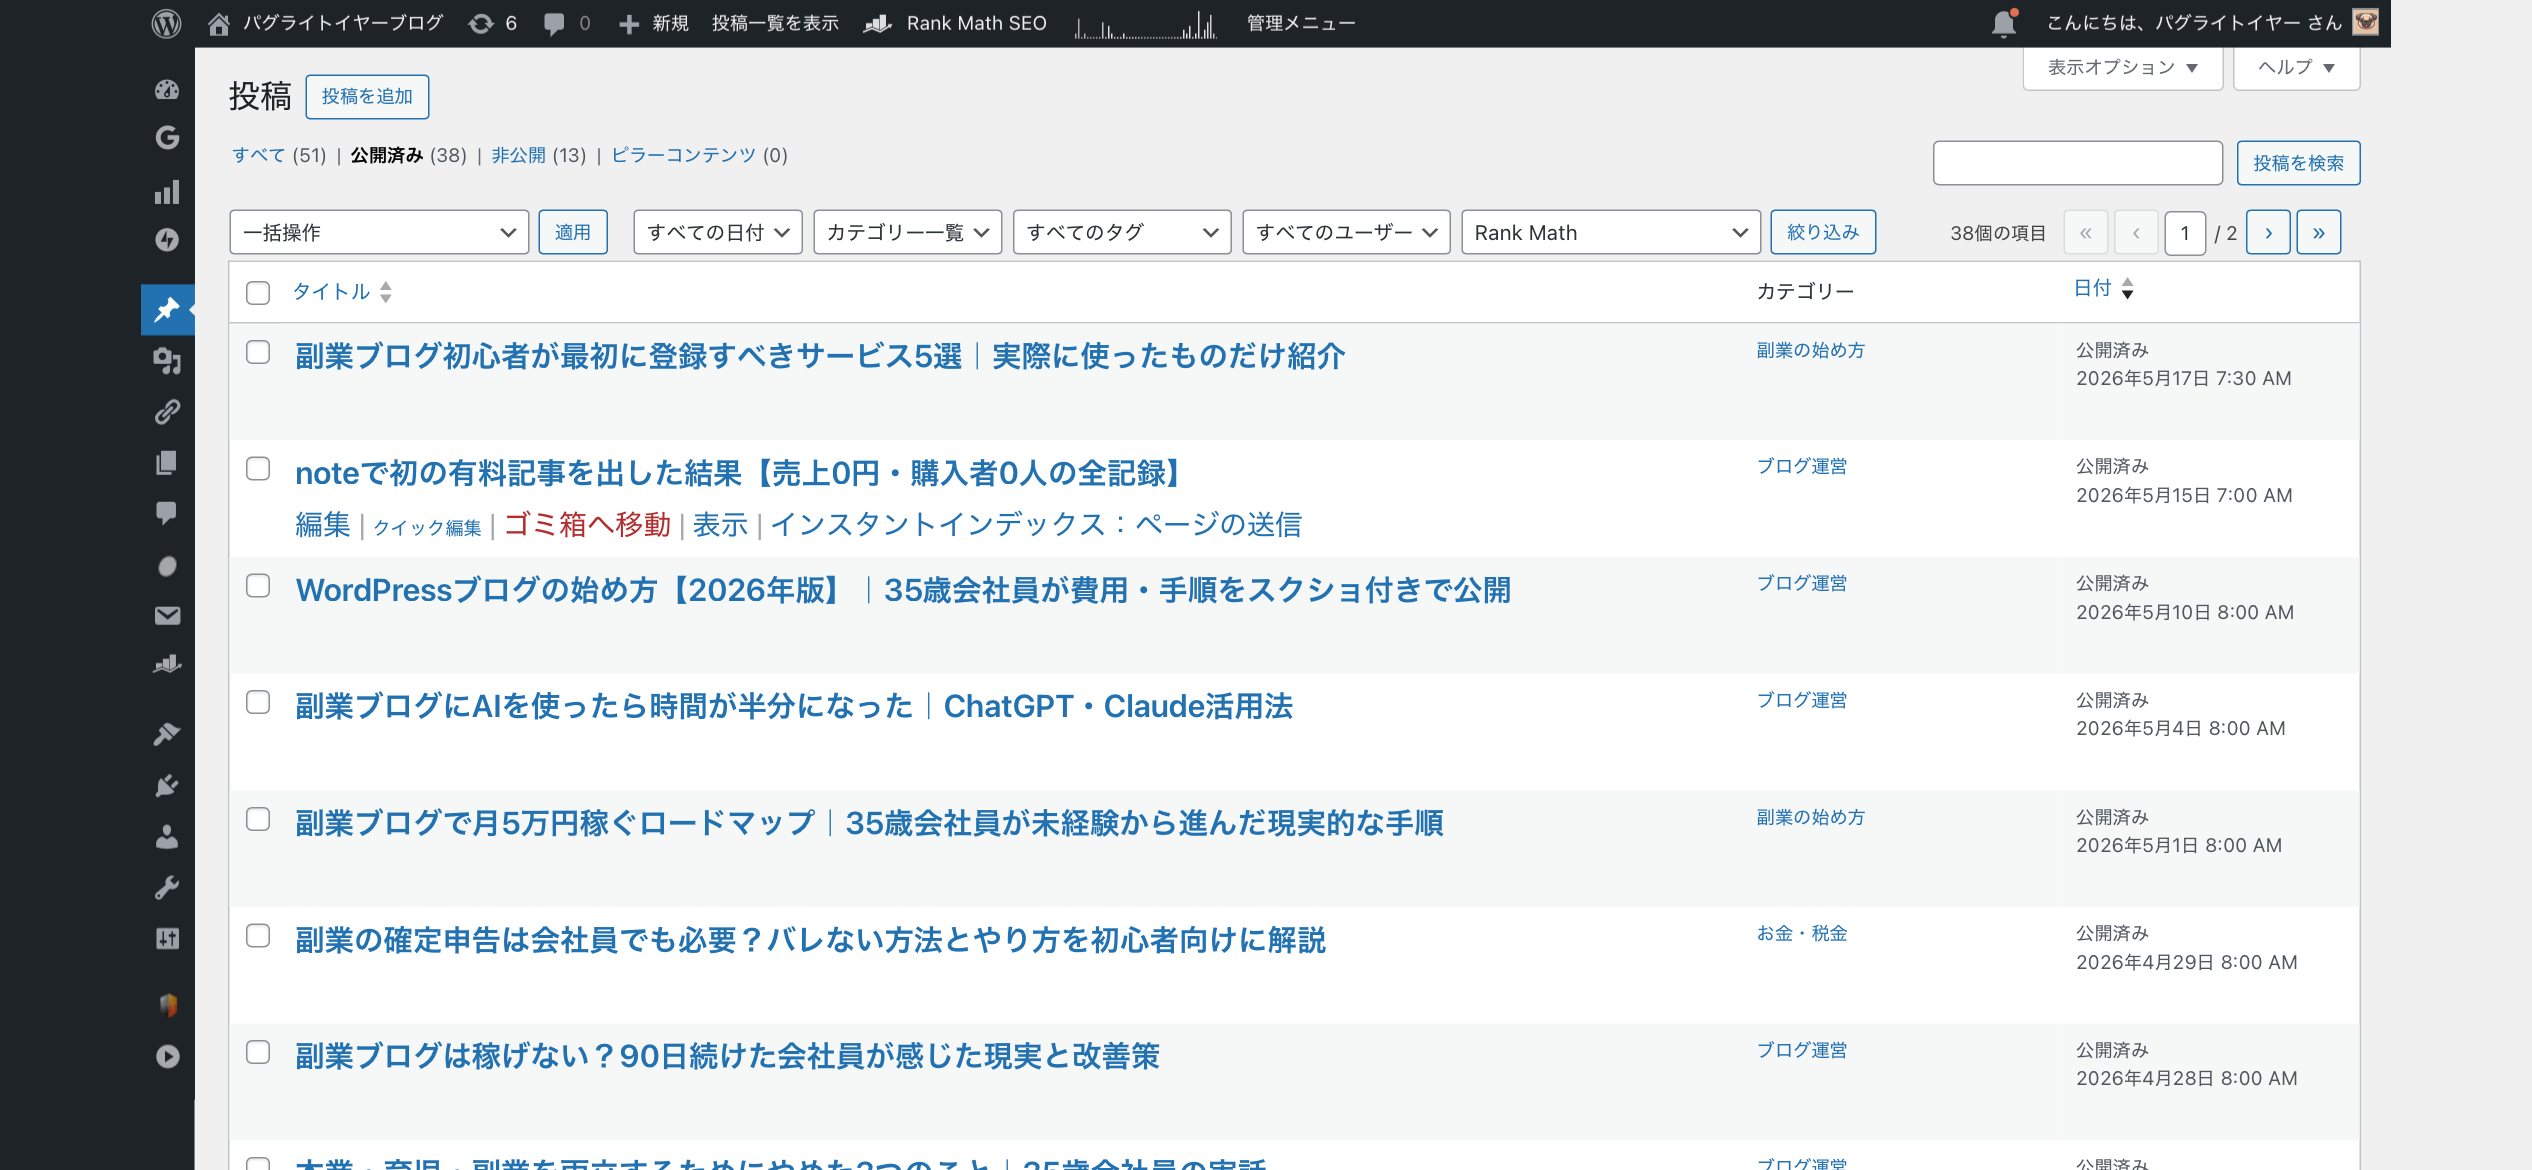Open the カテゴリー一覧 category dropdown
The image size is (2532, 1170).
coord(907,232)
